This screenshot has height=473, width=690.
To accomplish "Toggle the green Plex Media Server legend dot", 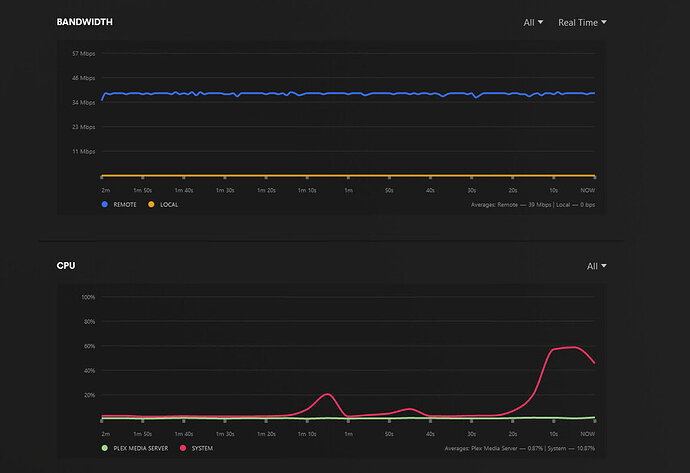I will pos(105,448).
